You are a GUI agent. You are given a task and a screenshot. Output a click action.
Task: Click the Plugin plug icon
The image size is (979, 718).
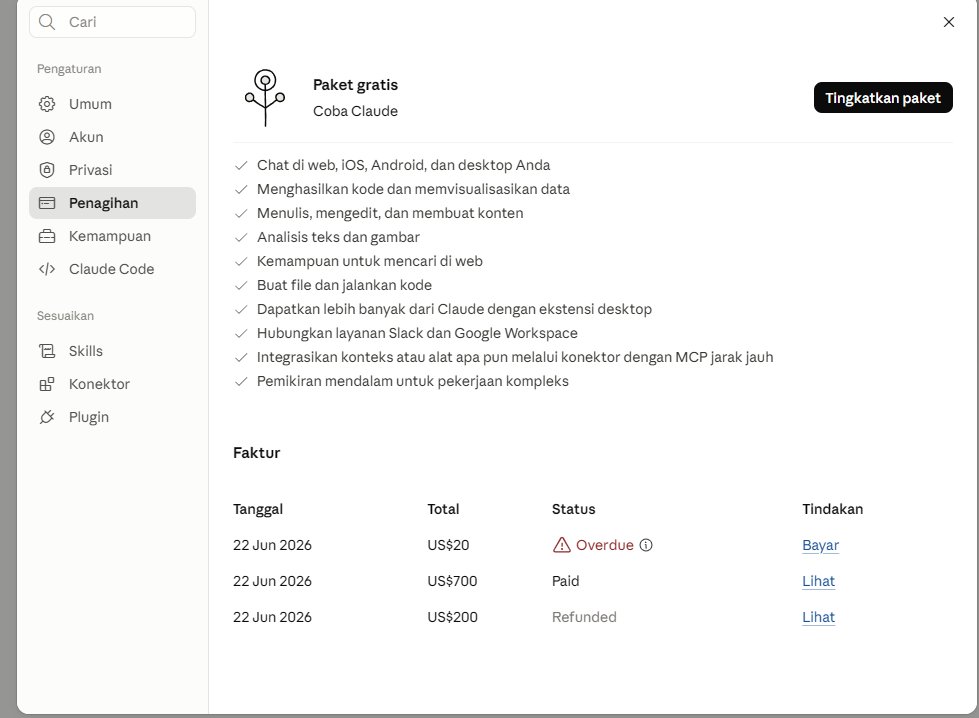pyautogui.click(x=47, y=417)
